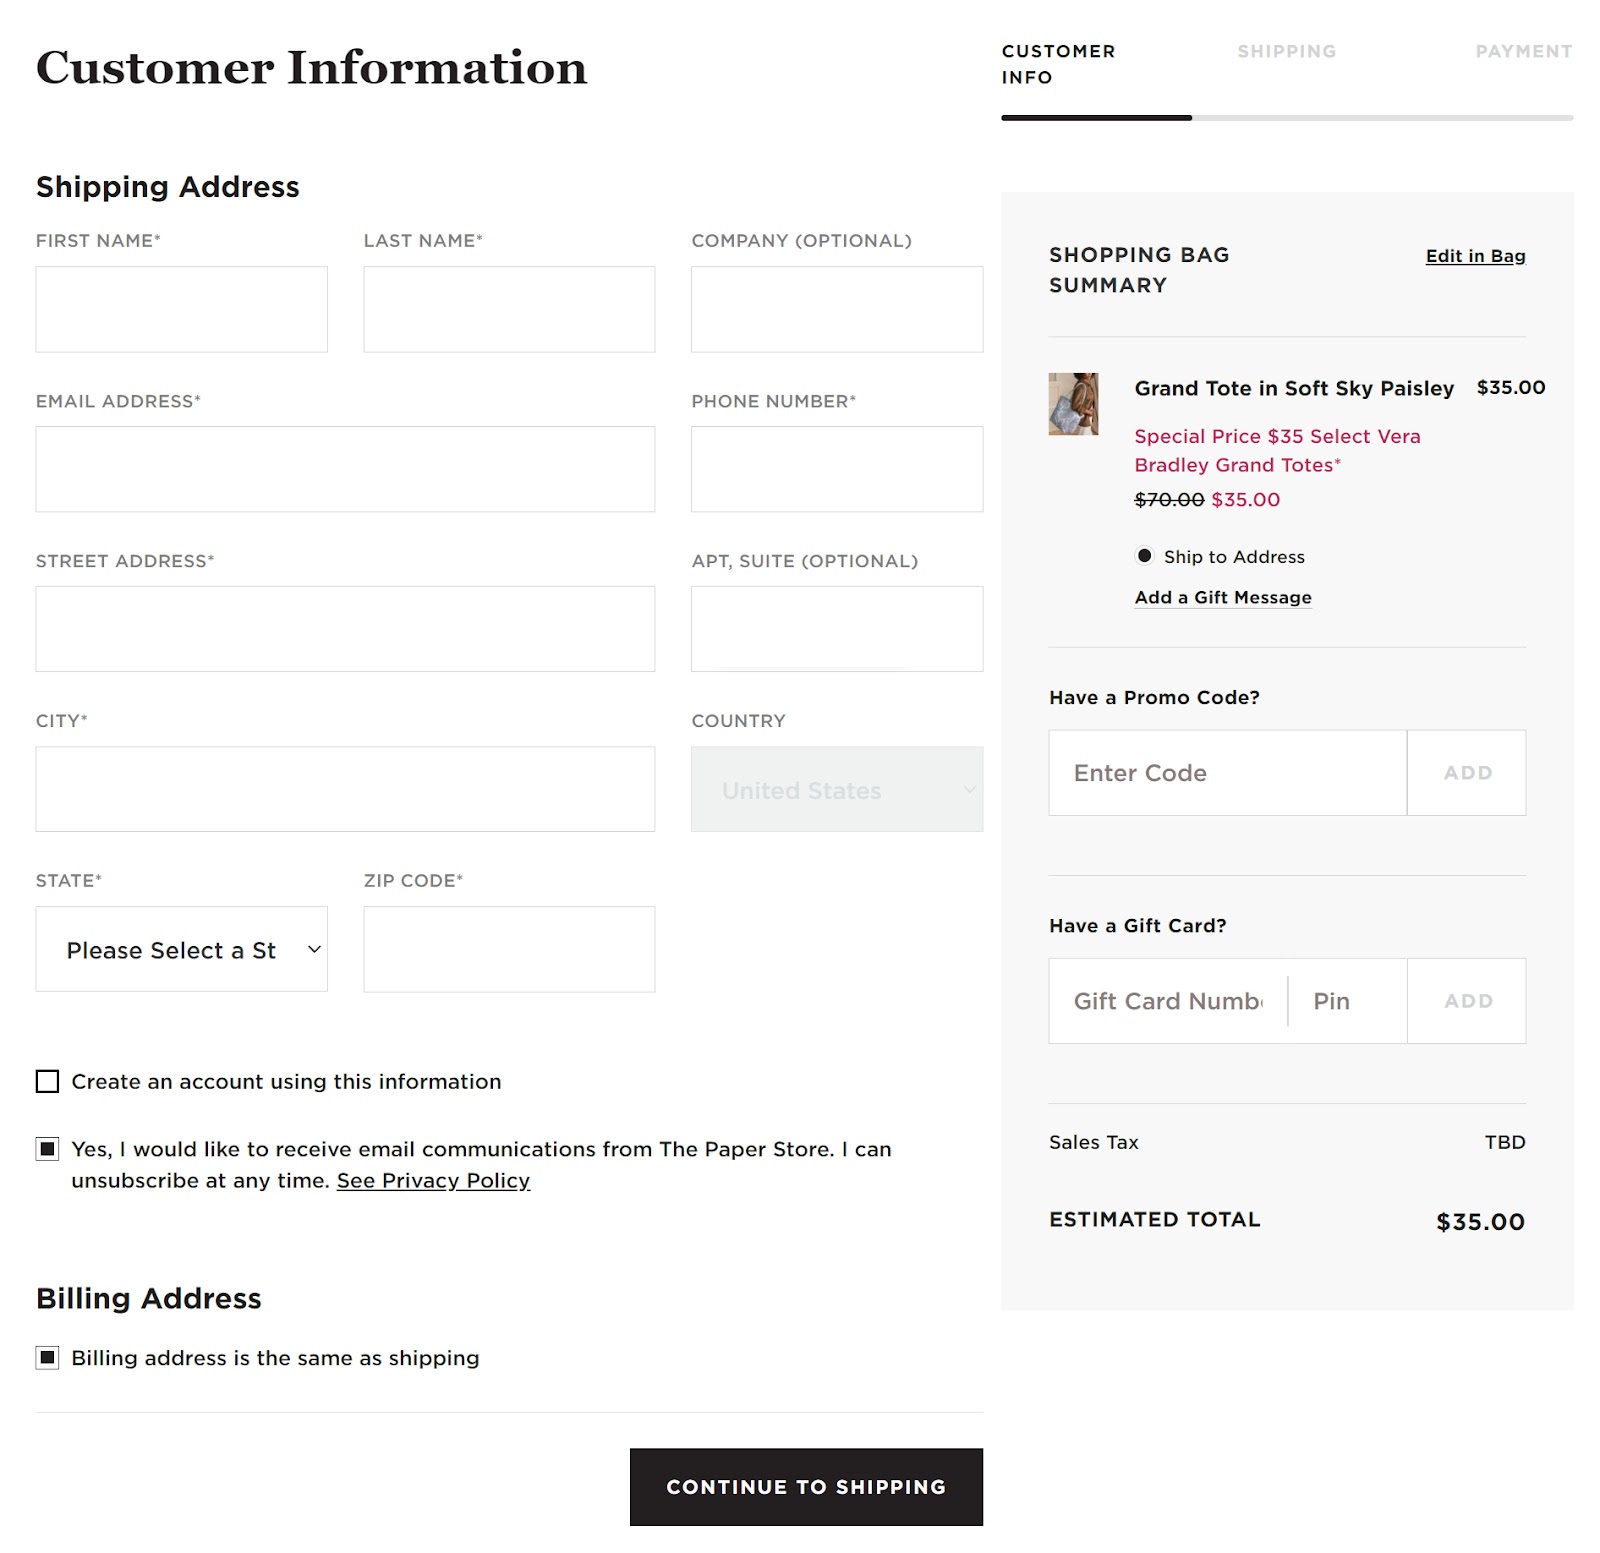Viewport: 1600px width, 1553px height.
Task: Uncheck the email communications consent box
Action: pos(46,1149)
